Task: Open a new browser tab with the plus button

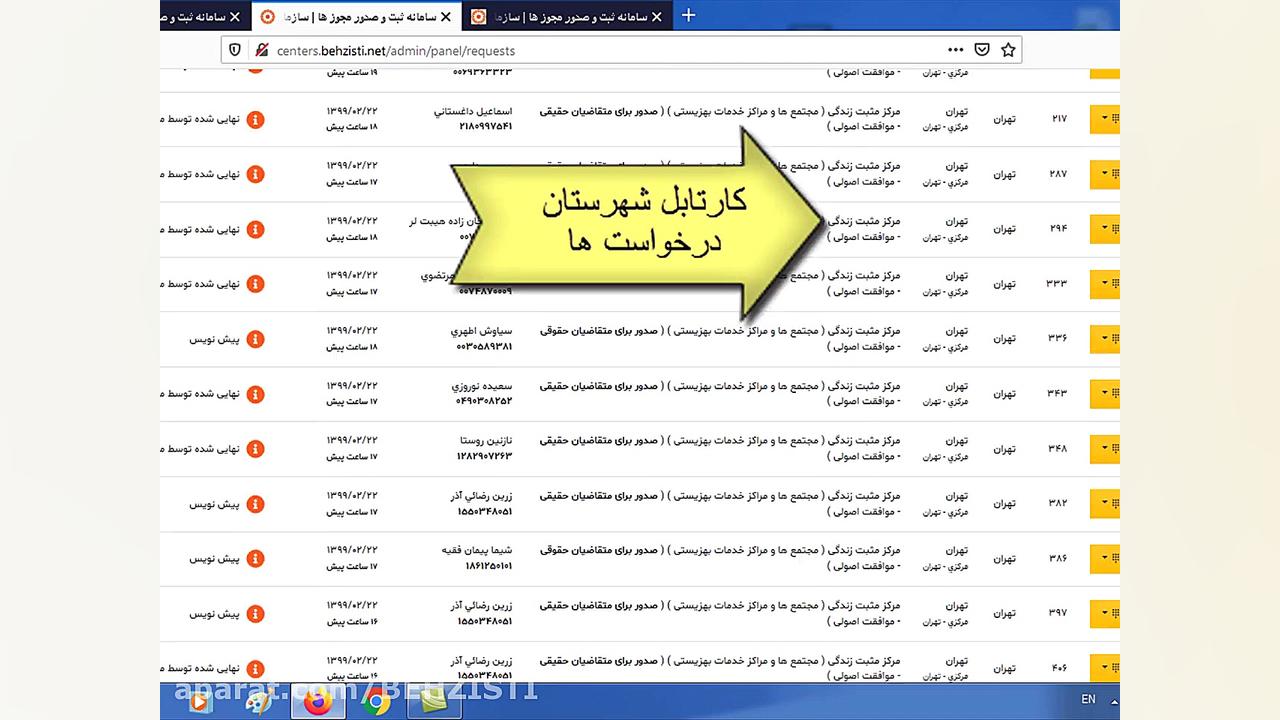Action: pyautogui.click(x=688, y=16)
